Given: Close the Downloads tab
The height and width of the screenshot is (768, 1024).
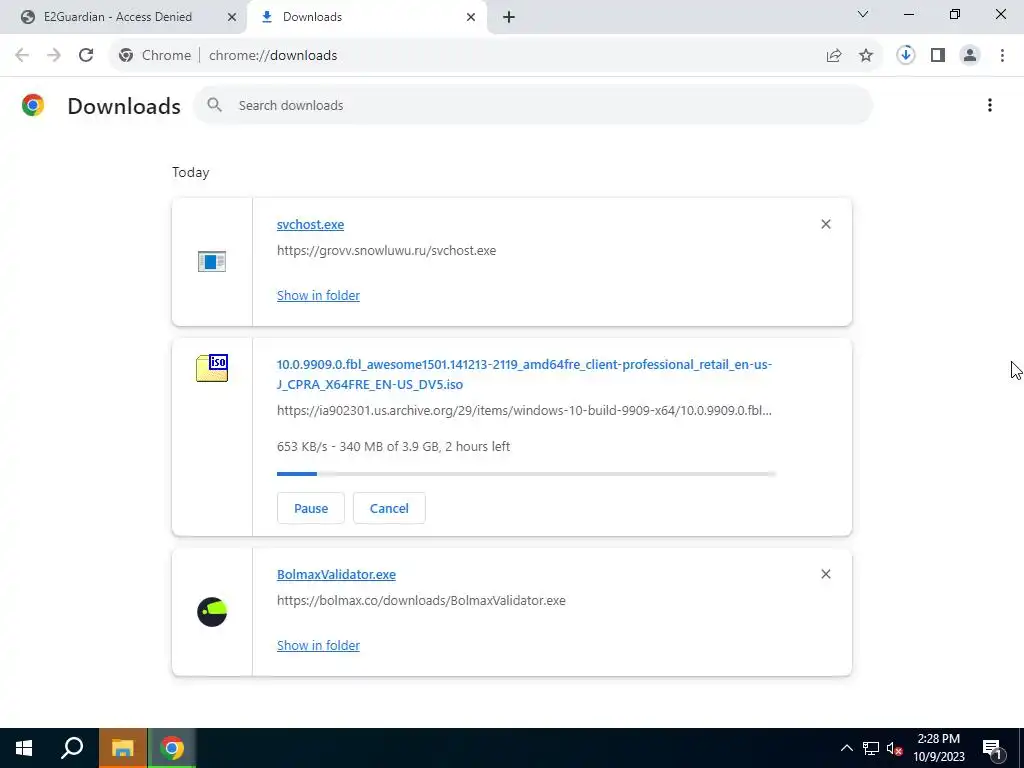Looking at the screenshot, I should pos(471,17).
